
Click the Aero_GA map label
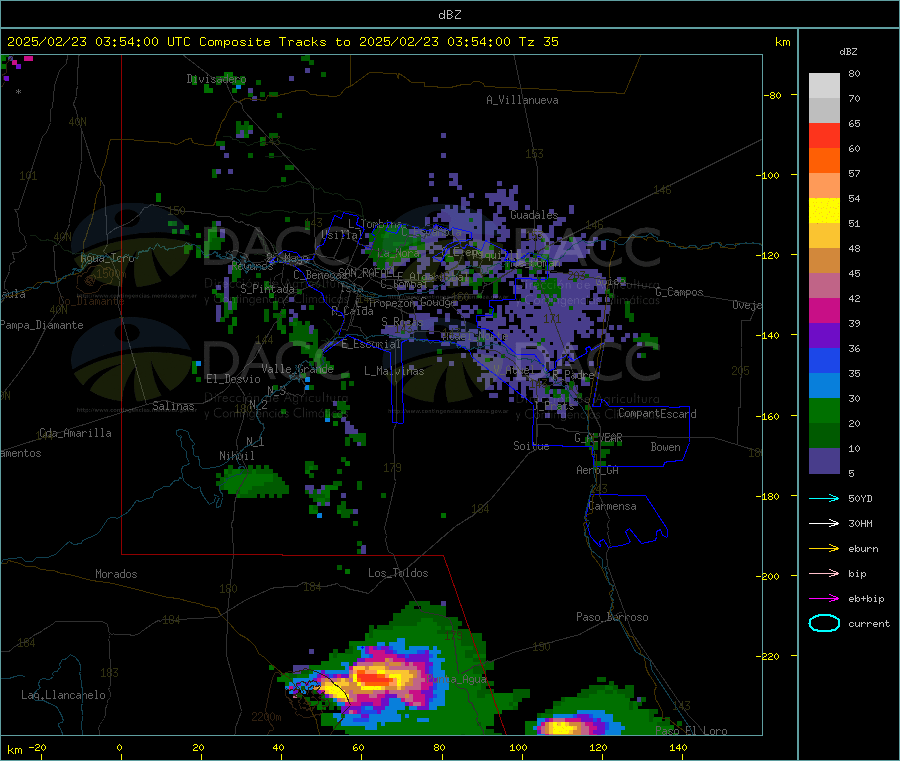597,470
